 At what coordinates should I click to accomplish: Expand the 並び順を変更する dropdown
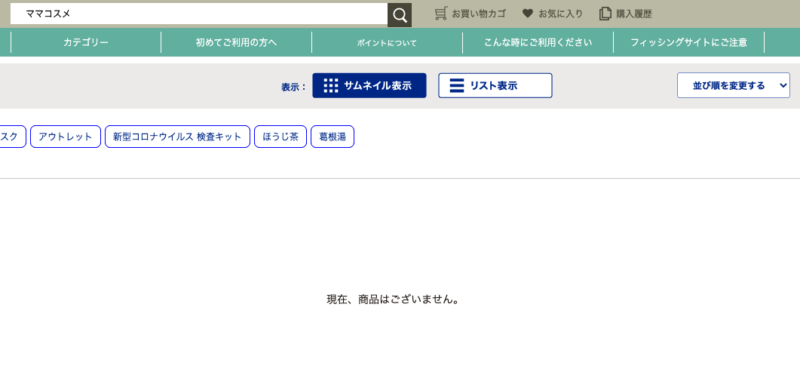pyautogui.click(x=733, y=86)
